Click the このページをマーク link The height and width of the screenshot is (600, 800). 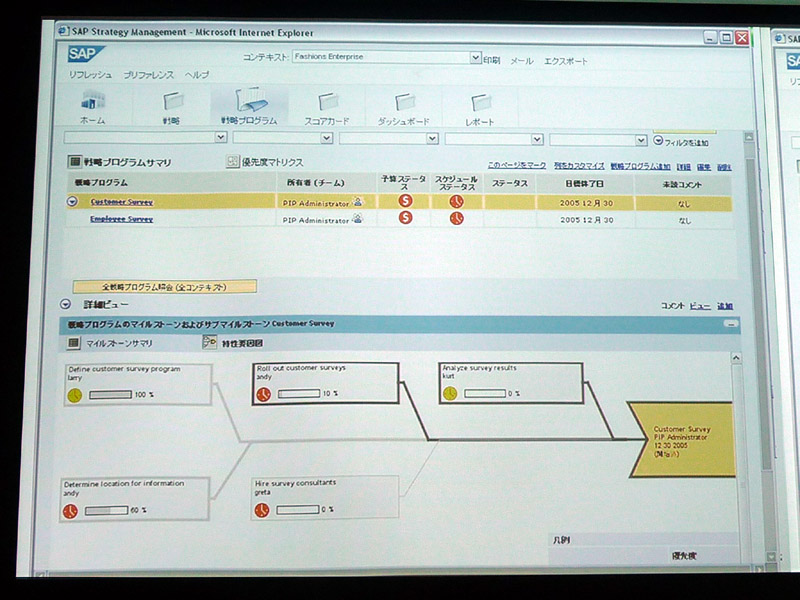pos(516,165)
